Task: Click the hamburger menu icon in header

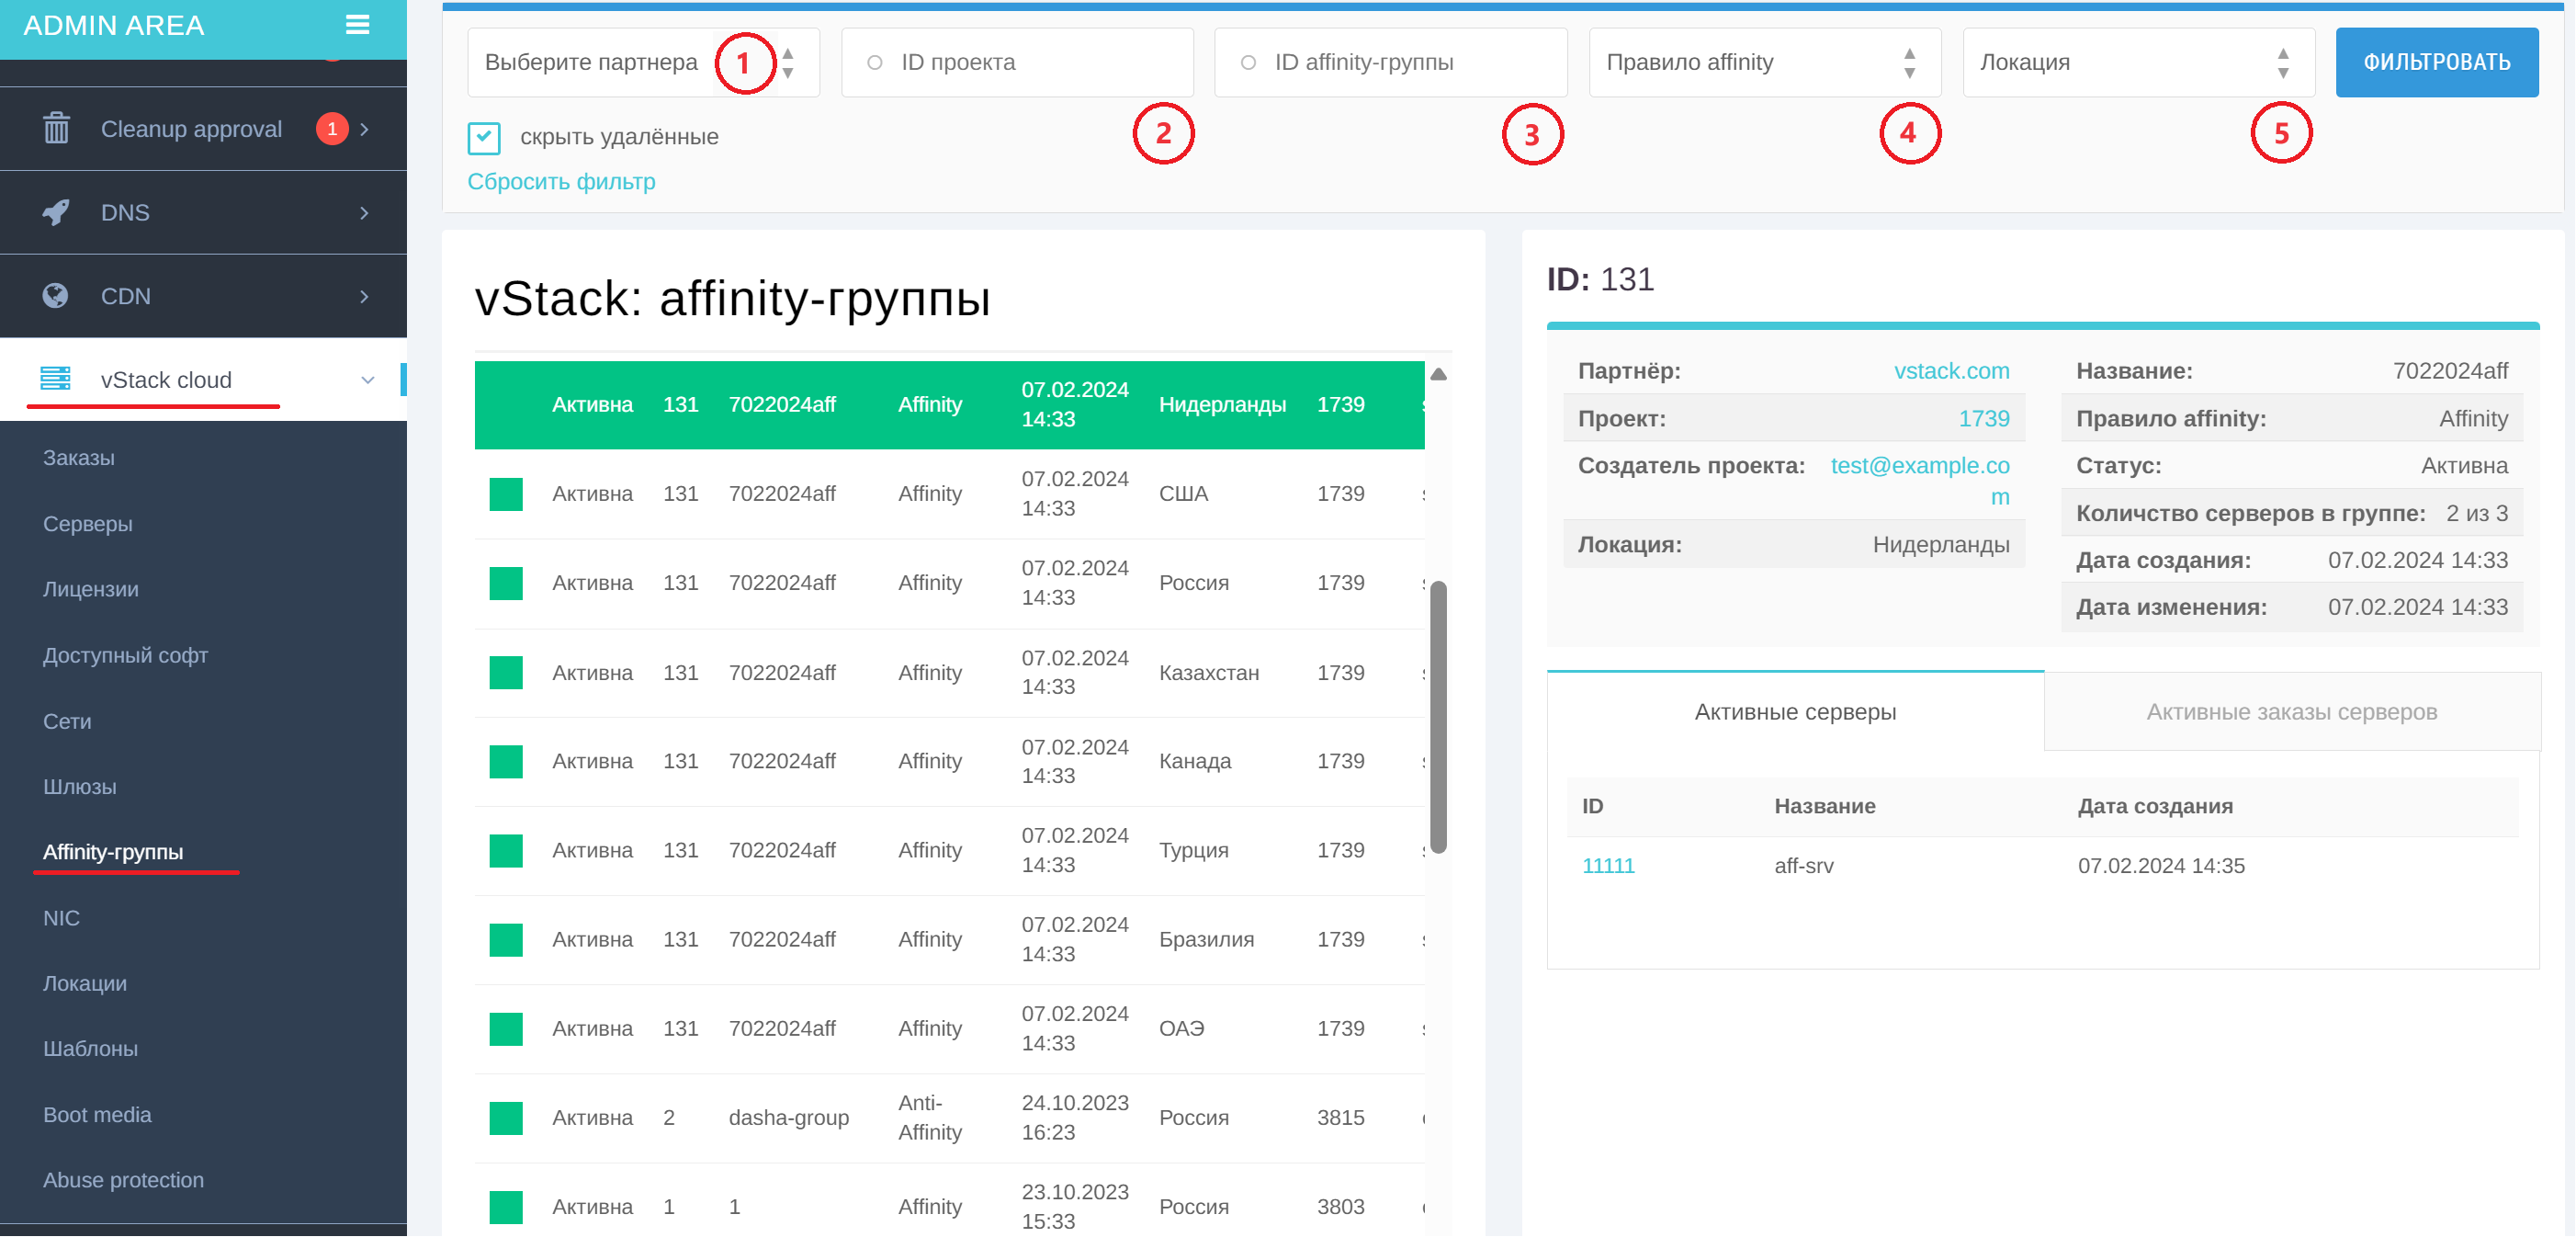Action: tap(357, 25)
